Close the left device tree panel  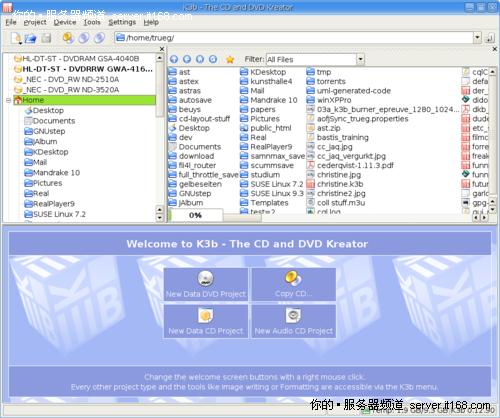162,49
